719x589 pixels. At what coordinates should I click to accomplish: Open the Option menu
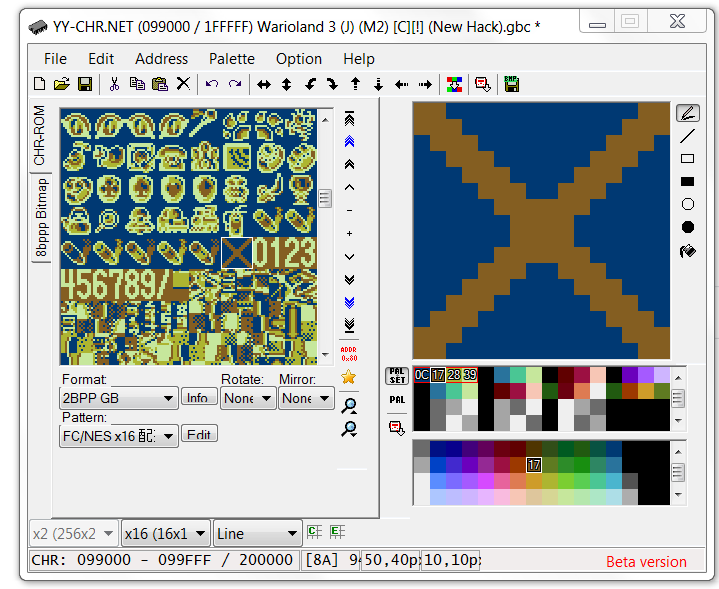(x=299, y=59)
